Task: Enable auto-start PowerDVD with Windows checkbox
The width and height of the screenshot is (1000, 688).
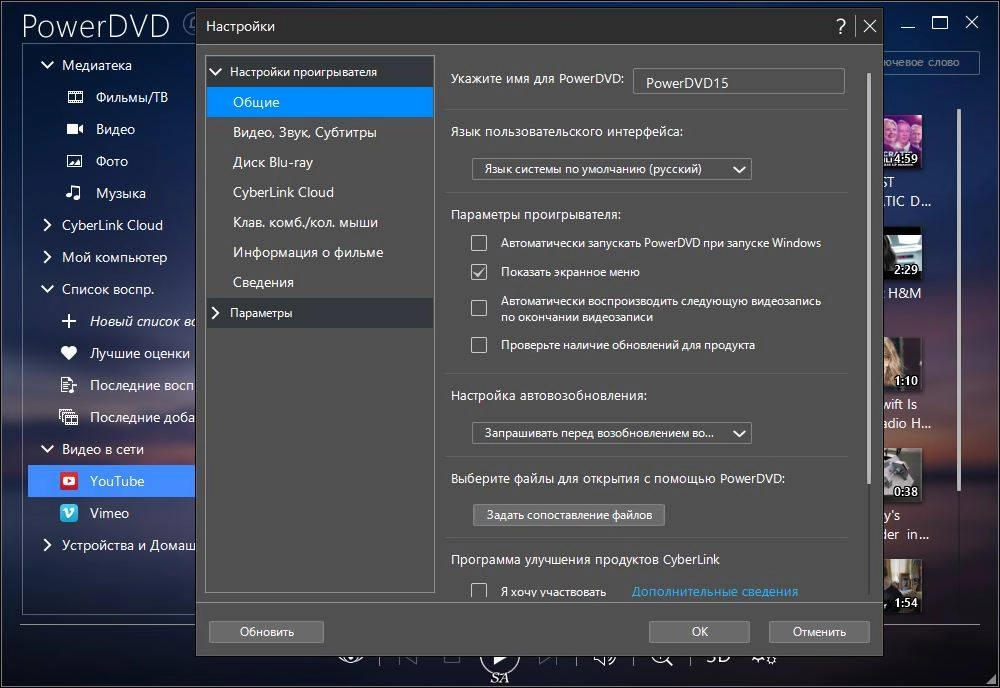Action: (479, 243)
